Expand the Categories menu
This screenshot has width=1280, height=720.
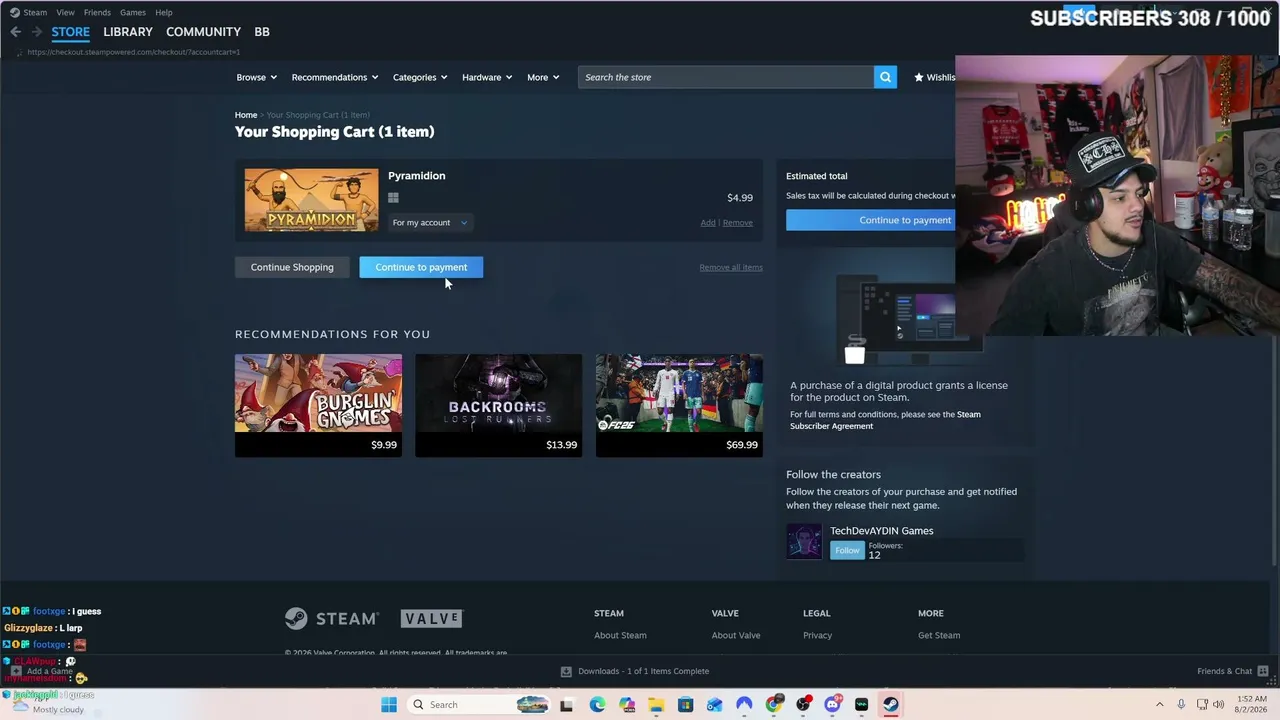420,77
